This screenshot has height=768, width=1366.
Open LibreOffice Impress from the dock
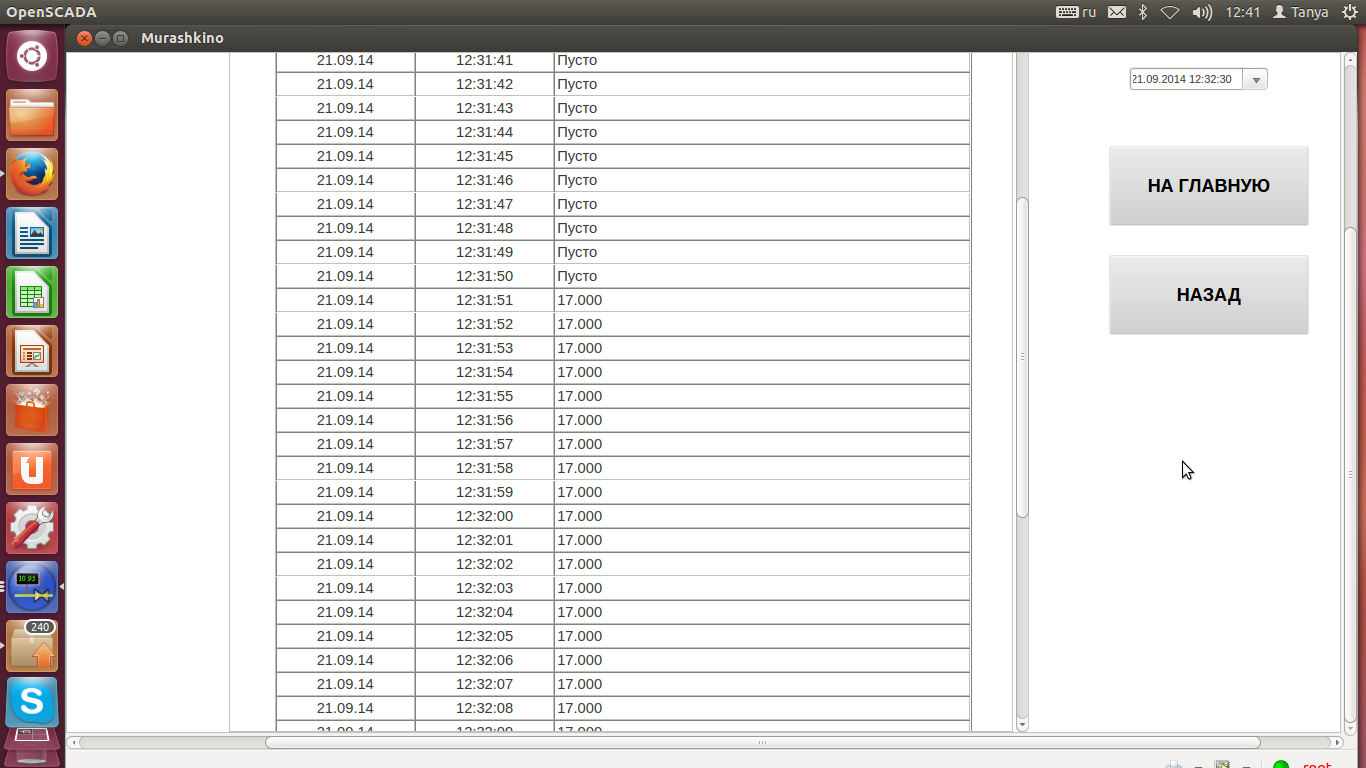click(x=32, y=351)
